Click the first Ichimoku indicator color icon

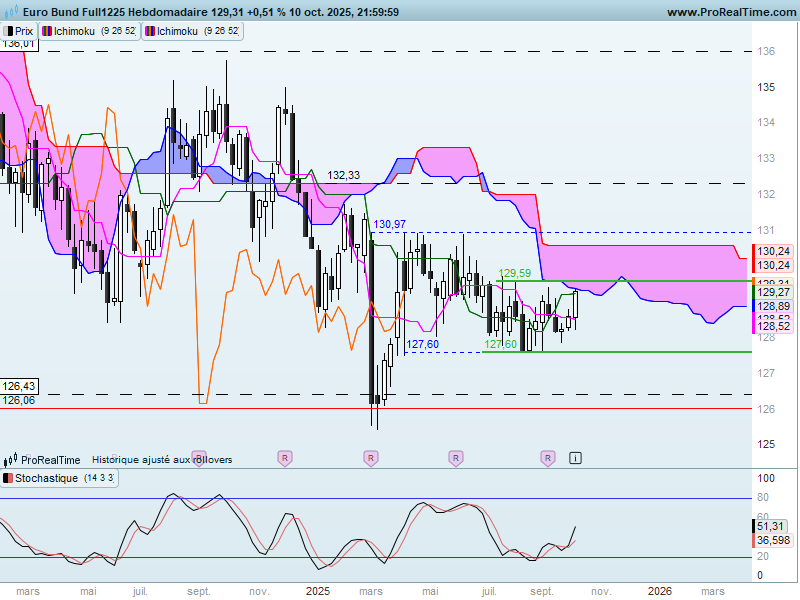coord(46,31)
